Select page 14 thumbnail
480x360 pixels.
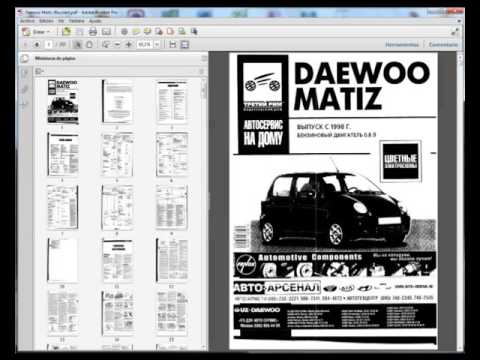(117, 313)
